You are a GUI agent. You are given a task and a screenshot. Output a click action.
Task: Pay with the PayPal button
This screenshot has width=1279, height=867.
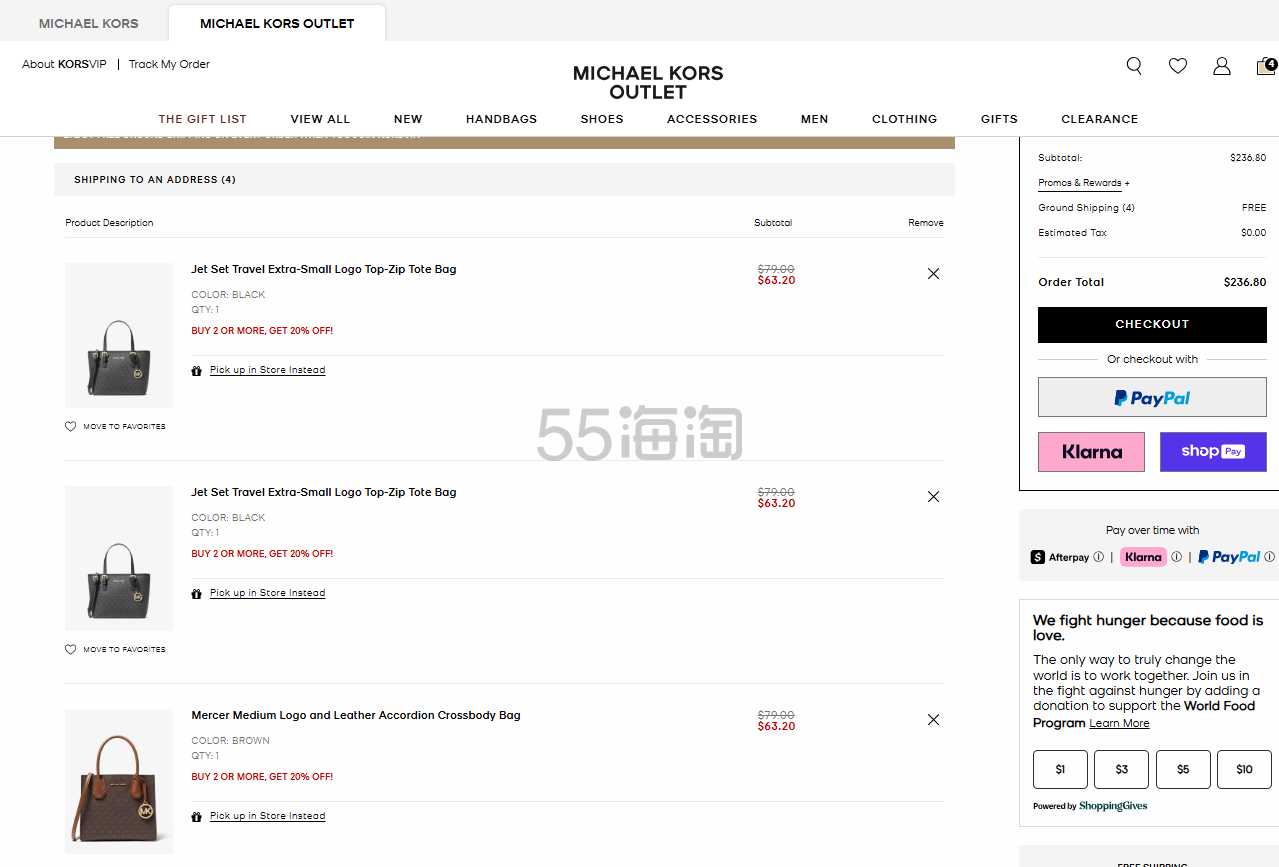click(1152, 398)
